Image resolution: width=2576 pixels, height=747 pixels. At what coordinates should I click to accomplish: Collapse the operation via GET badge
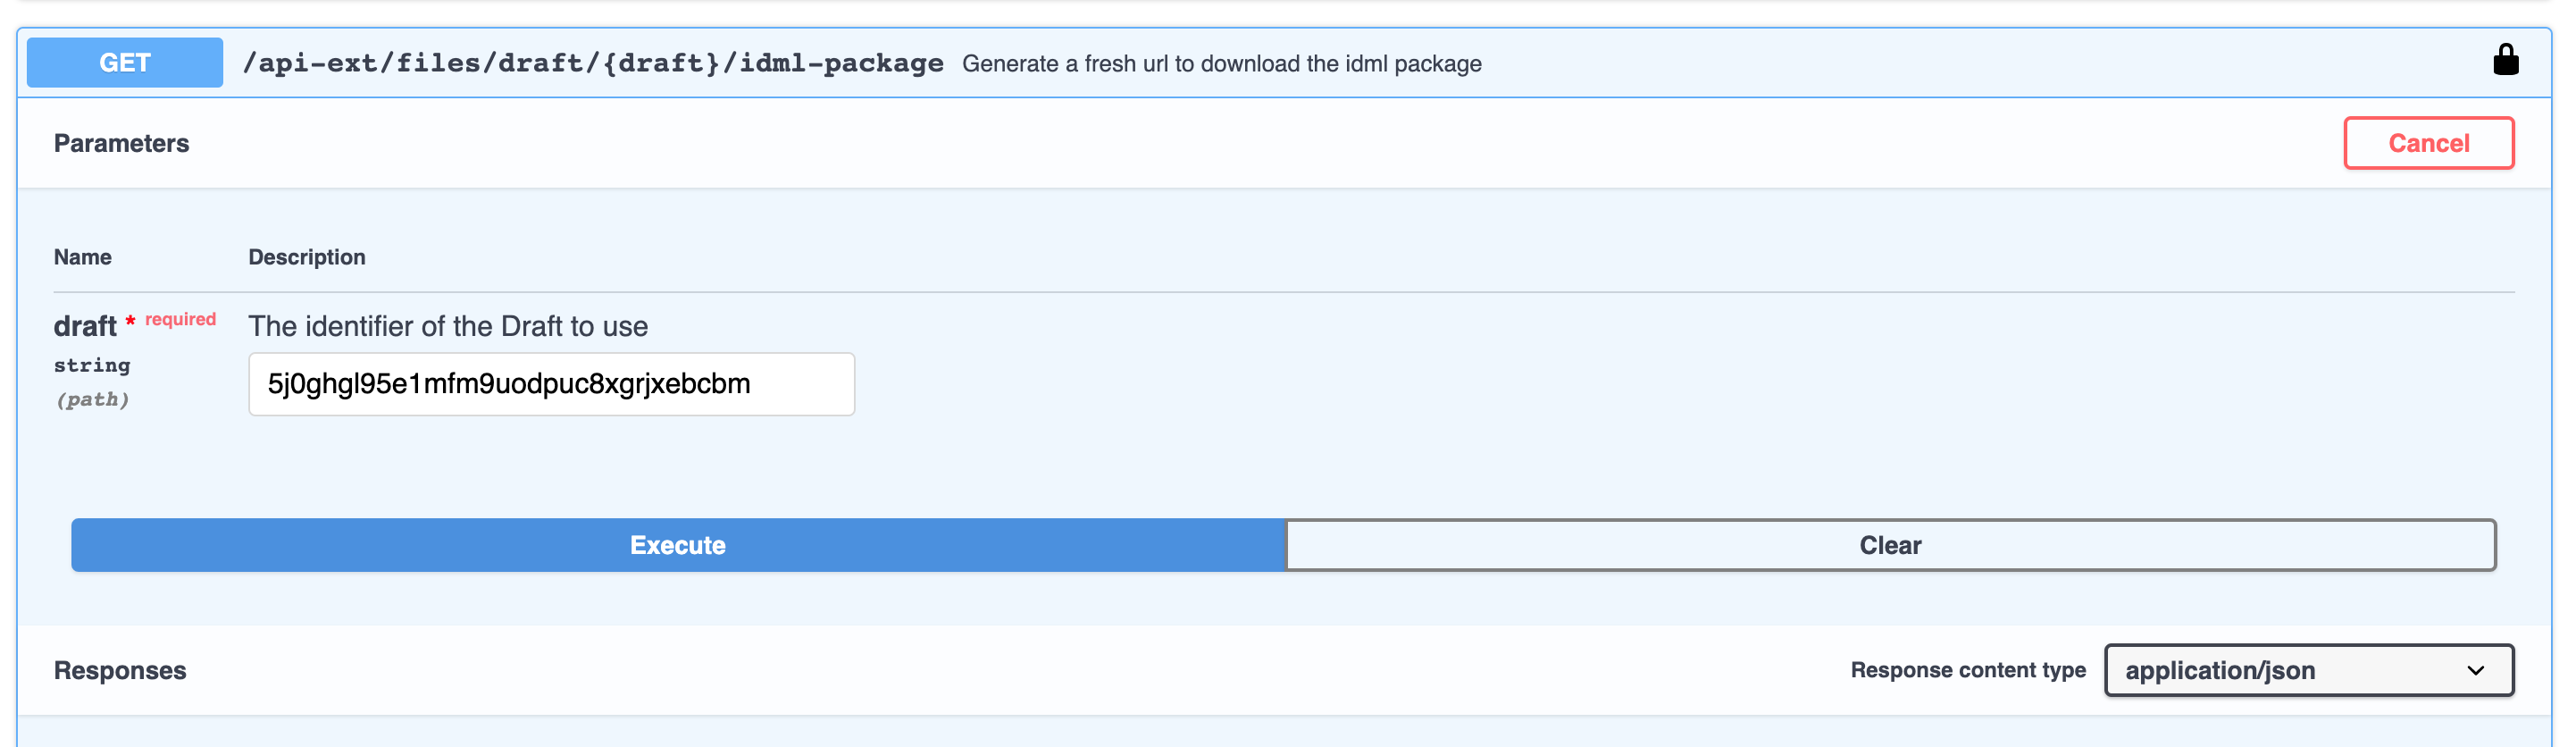point(124,63)
